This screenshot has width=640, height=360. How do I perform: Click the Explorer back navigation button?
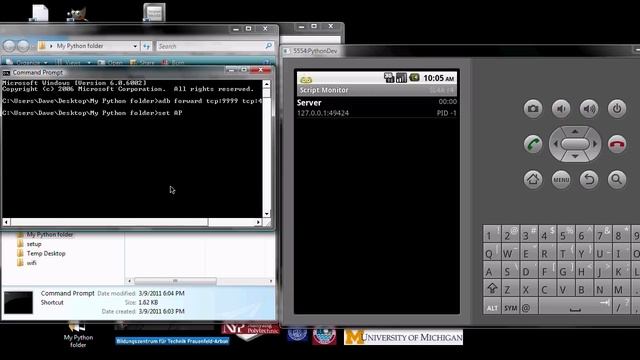coord(9,46)
